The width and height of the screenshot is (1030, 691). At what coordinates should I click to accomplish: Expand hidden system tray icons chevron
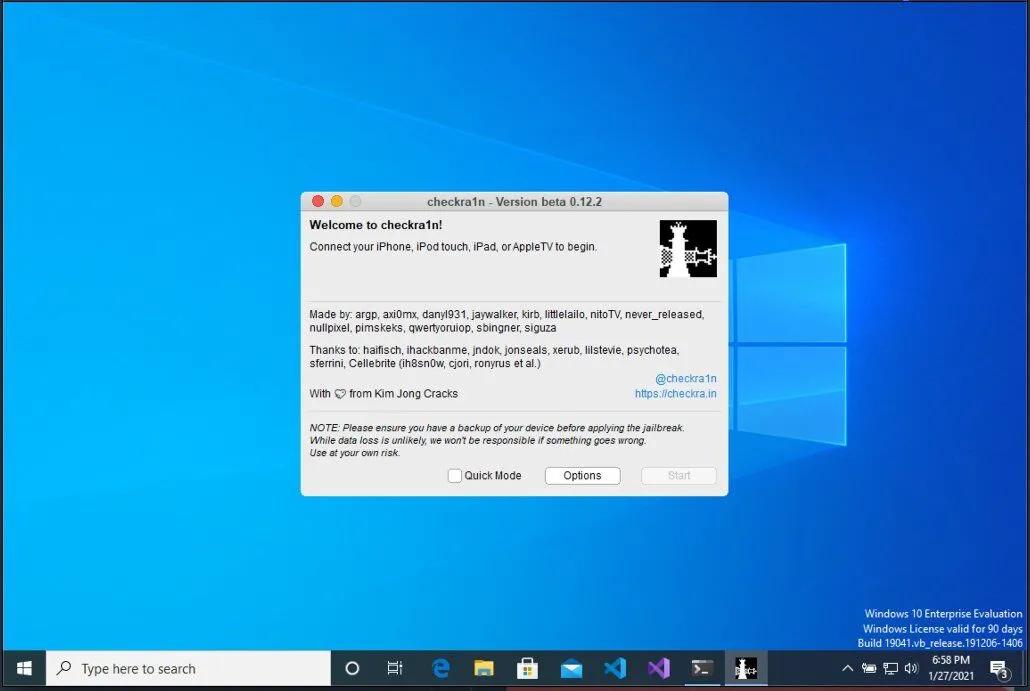pyautogui.click(x=848, y=668)
